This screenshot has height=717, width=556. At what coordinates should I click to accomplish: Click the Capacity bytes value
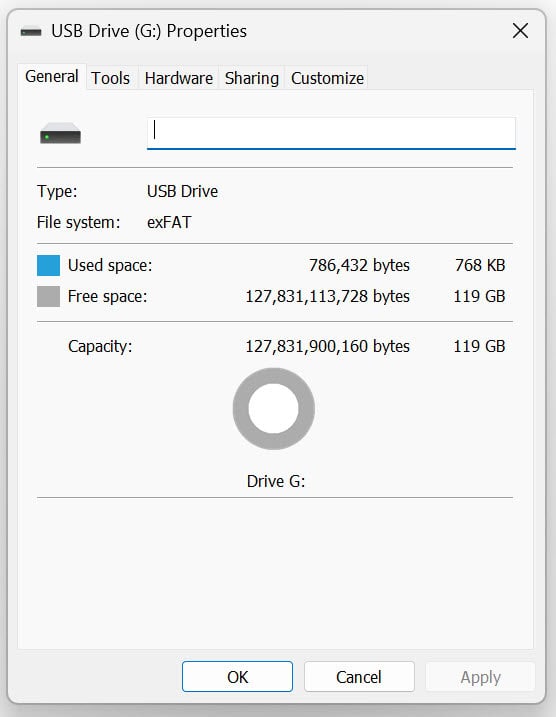pos(327,347)
